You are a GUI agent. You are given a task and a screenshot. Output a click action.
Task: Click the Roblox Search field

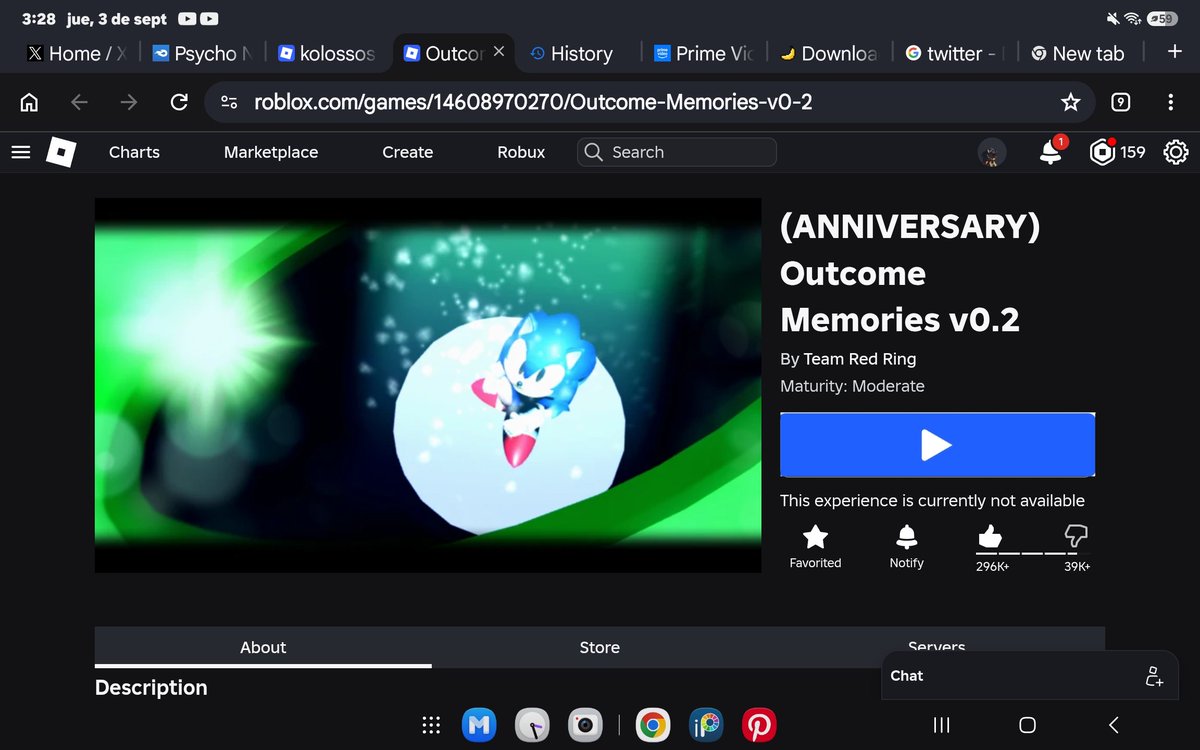(x=677, y=152)
